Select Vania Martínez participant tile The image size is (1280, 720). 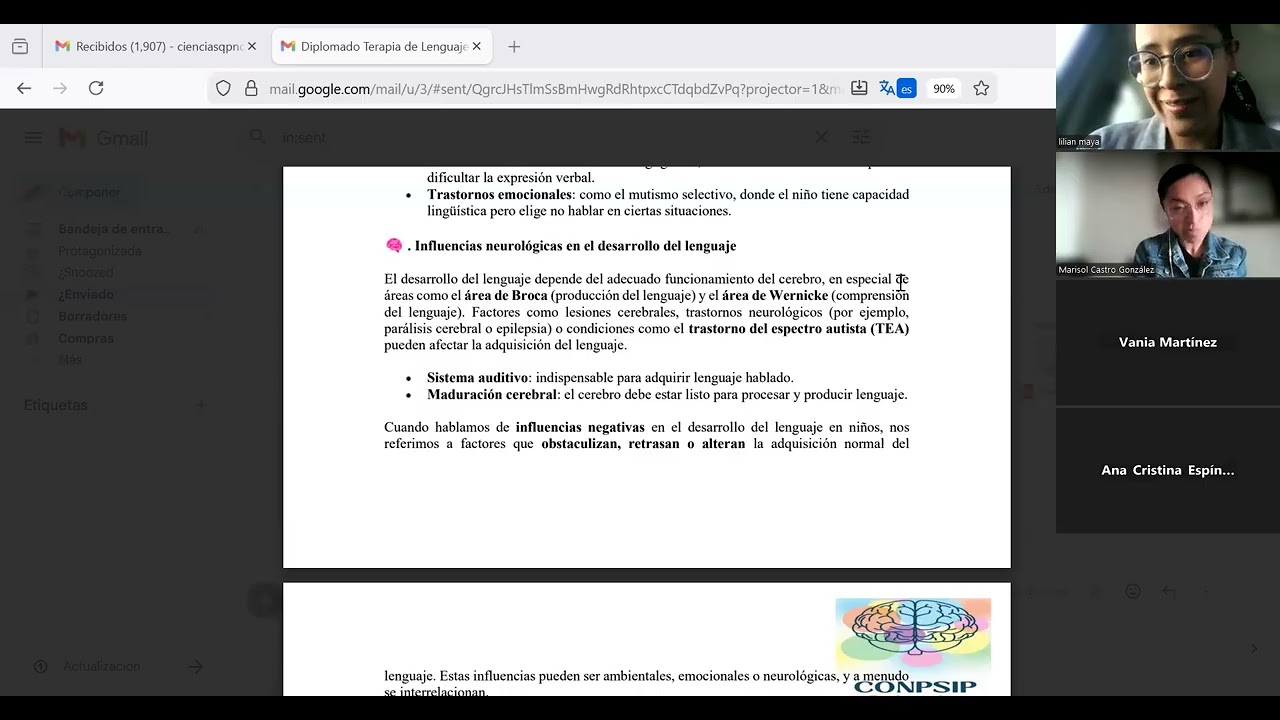[1168, 342]
